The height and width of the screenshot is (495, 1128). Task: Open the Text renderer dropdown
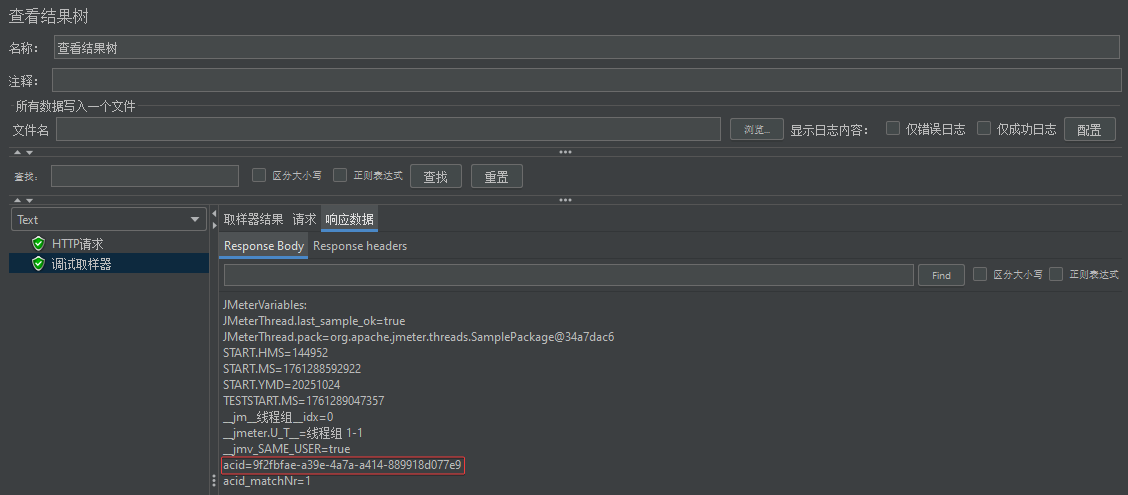click(108, 219)
